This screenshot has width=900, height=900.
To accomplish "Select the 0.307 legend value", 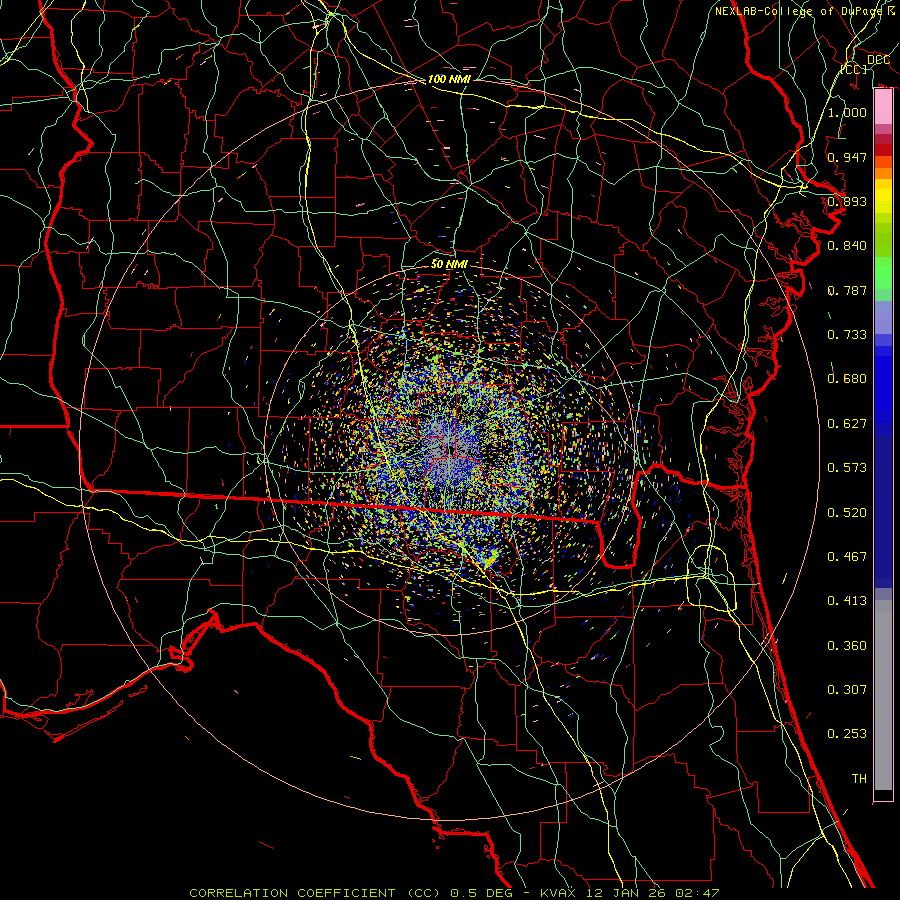I will click(x=847, y=690).
